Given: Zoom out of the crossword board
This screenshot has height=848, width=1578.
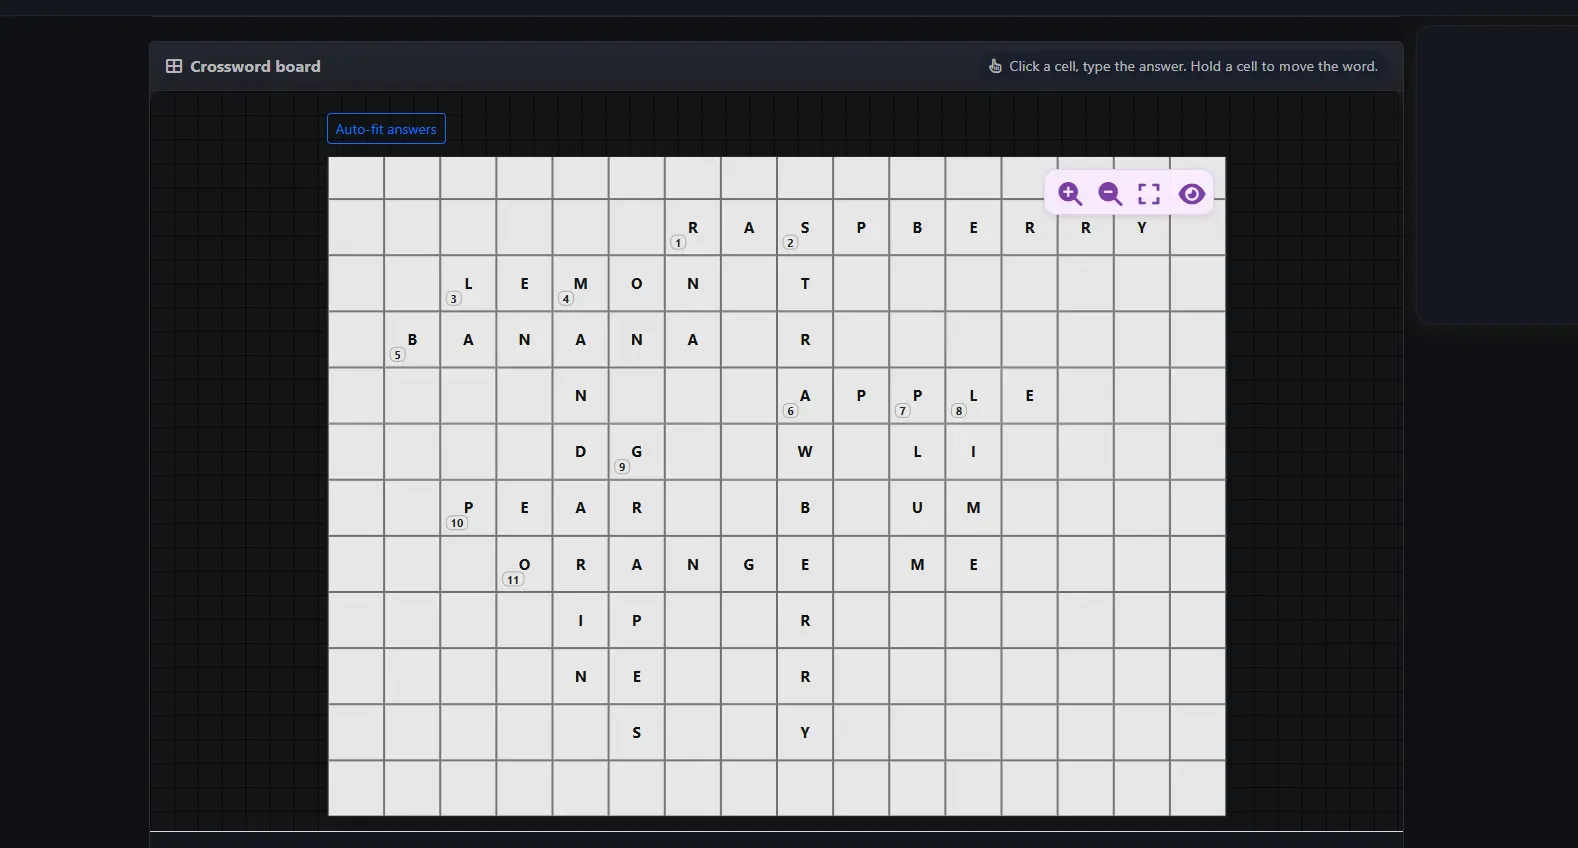Looking at the screenshot, I should coord(1110,193).
